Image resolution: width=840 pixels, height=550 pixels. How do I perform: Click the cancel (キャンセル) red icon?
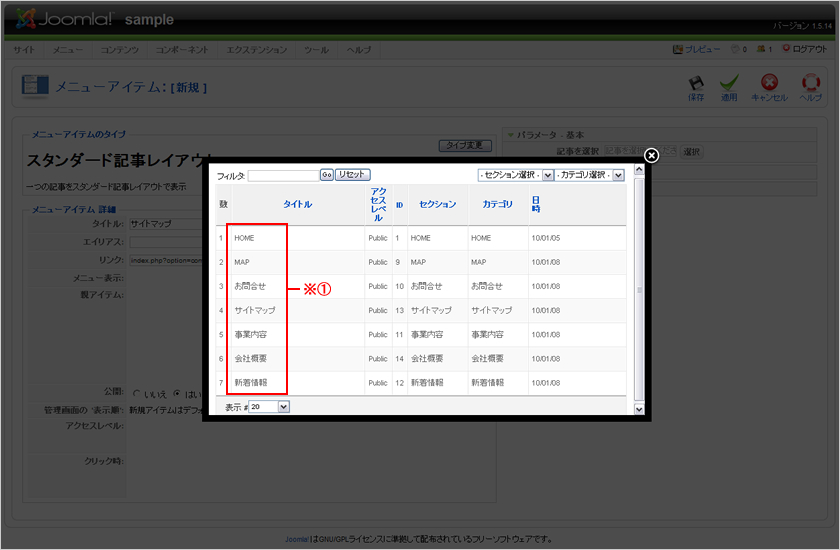point(769,82)
